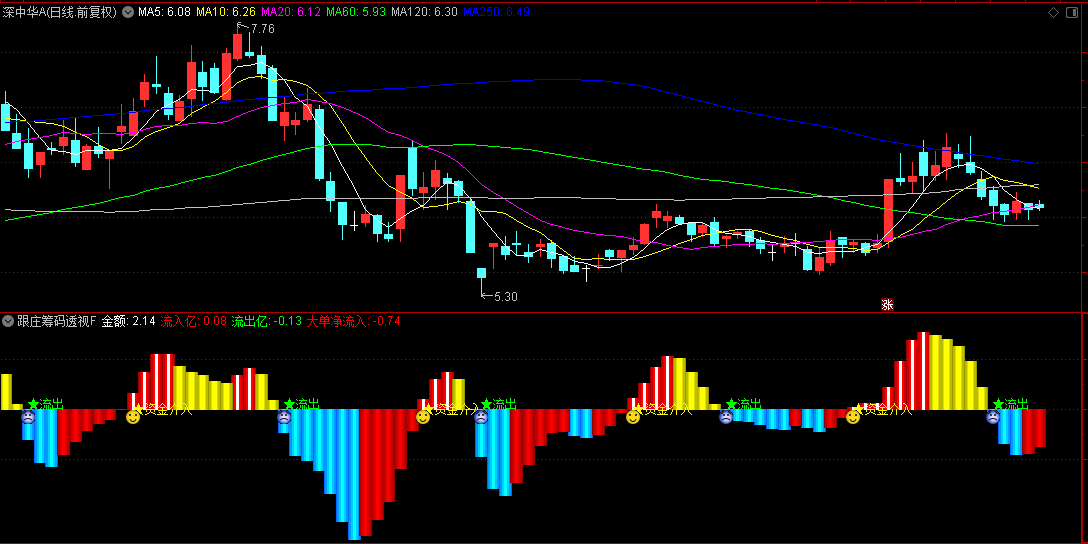Click the rightmost sad face signal icon
Screen dimensions: 1088x544
[993, 417]
